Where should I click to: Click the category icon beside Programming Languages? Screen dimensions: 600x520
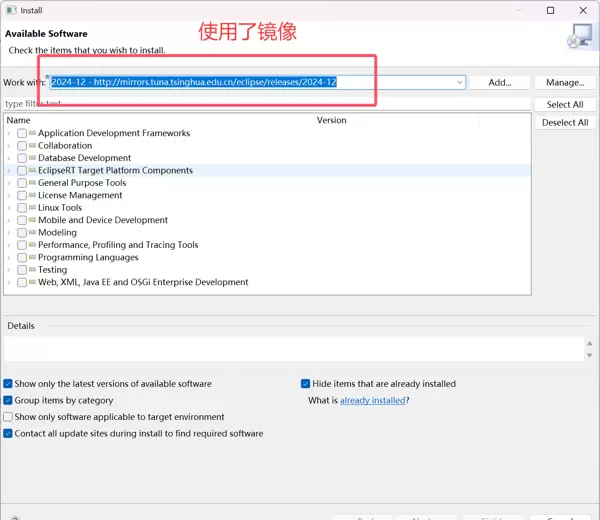coord(32,258)
